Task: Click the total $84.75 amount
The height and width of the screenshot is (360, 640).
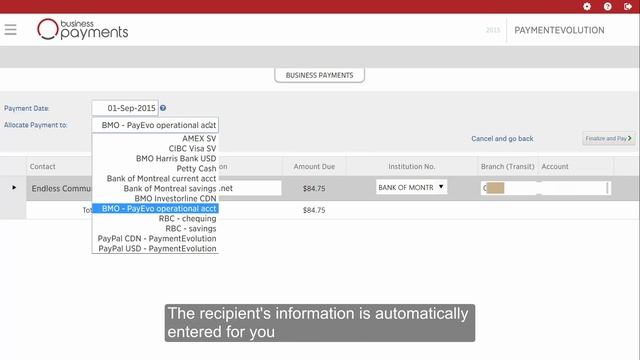Action: 314,210
